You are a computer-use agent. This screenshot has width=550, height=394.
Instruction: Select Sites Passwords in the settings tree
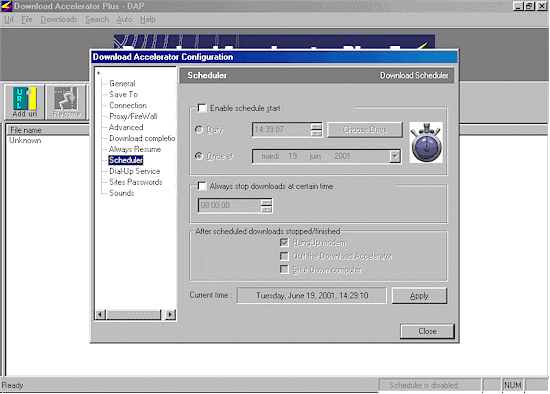(x=135, y=182)
